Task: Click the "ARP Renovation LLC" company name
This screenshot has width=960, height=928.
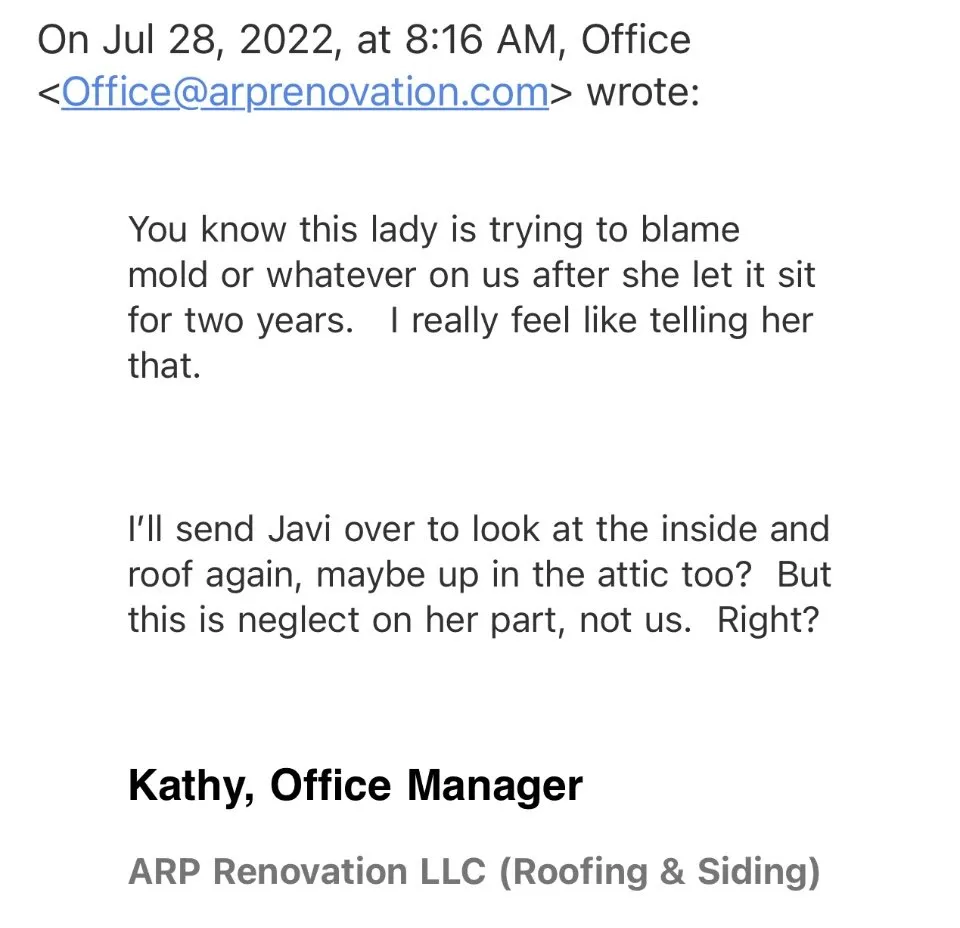Action: [x=307, y=872]
